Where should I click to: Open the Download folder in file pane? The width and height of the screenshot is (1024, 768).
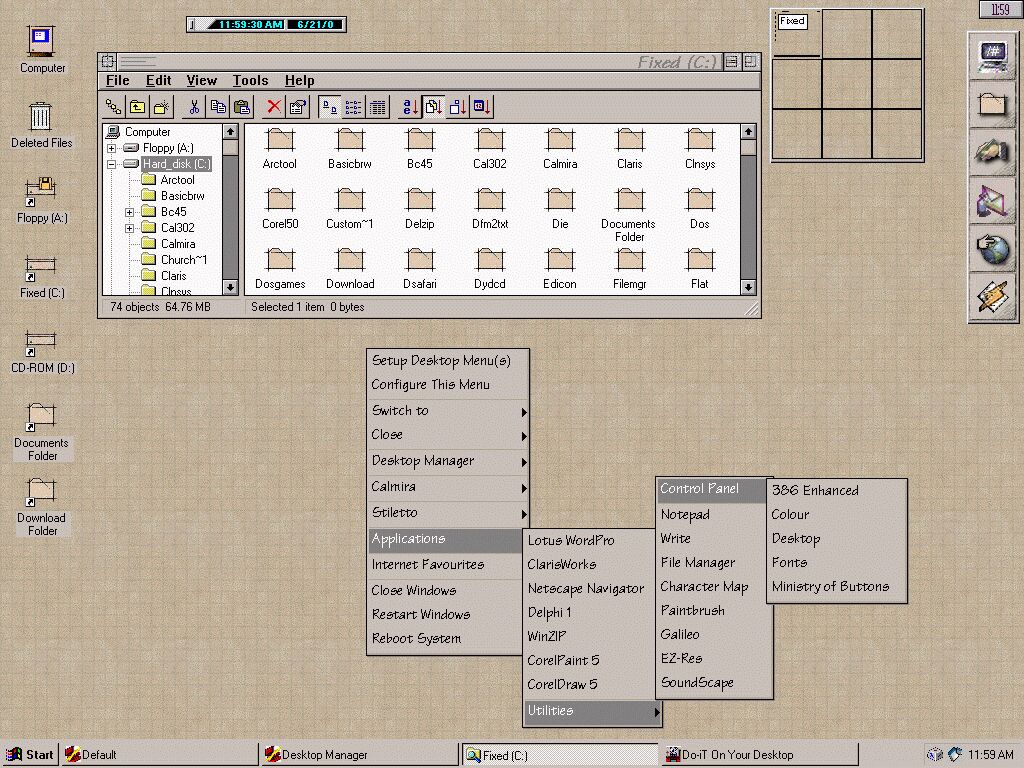point(350,267)
